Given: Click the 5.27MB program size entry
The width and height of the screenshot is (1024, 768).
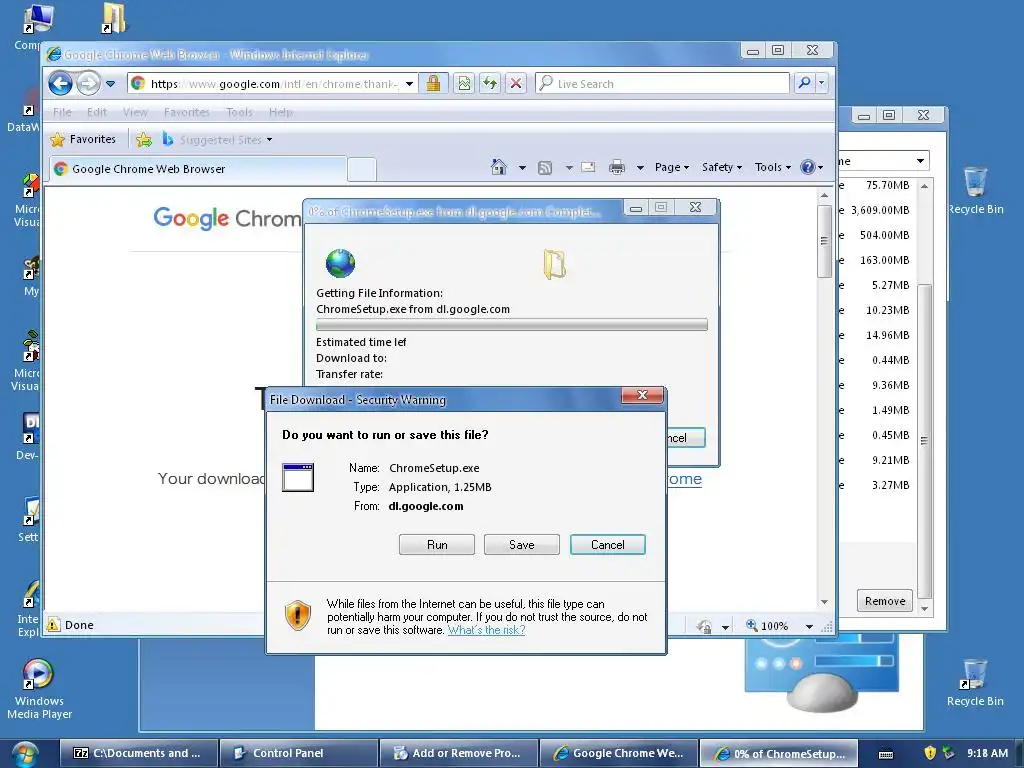Looking at the screenshot, I should 890,285.
